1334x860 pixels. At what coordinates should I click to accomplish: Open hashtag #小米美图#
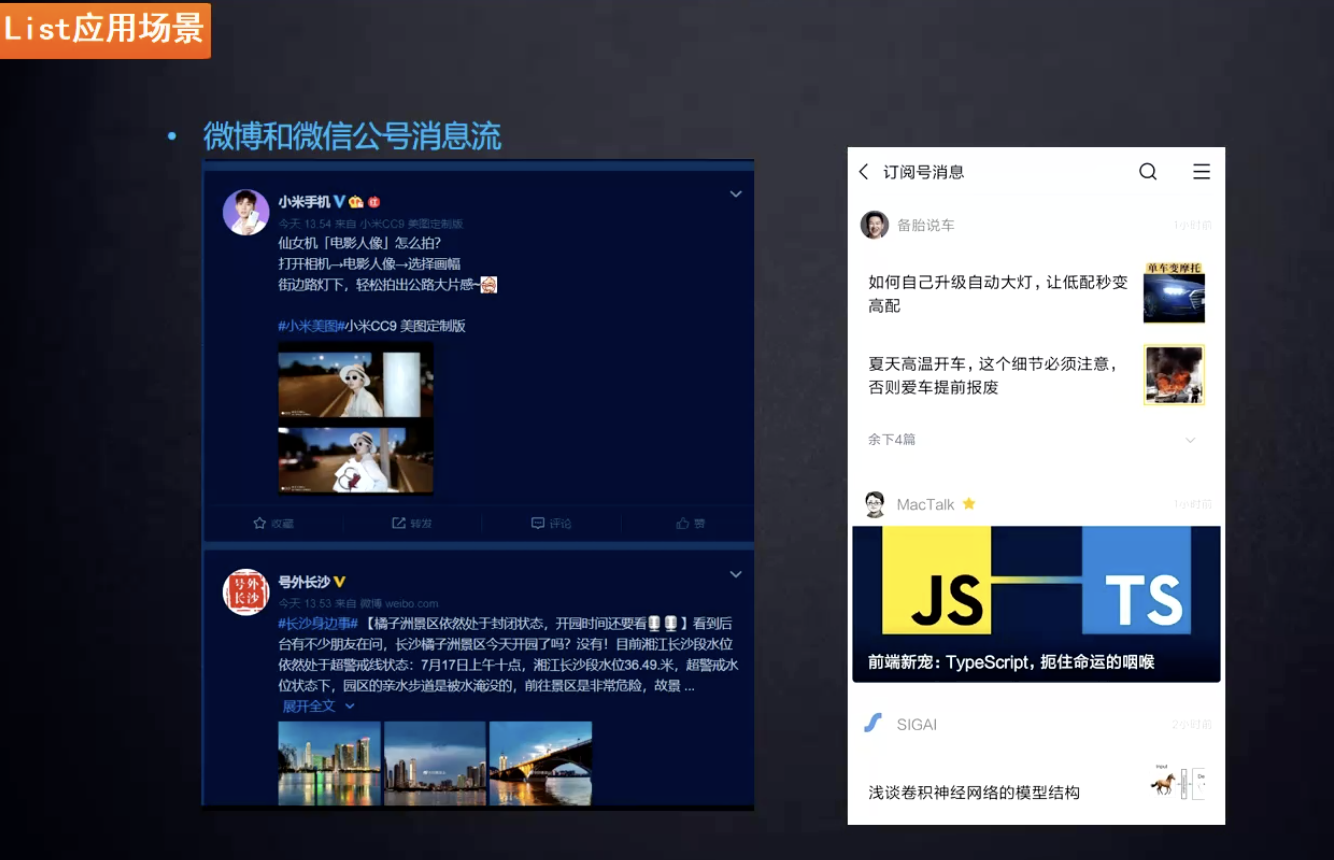click(310, 326)
